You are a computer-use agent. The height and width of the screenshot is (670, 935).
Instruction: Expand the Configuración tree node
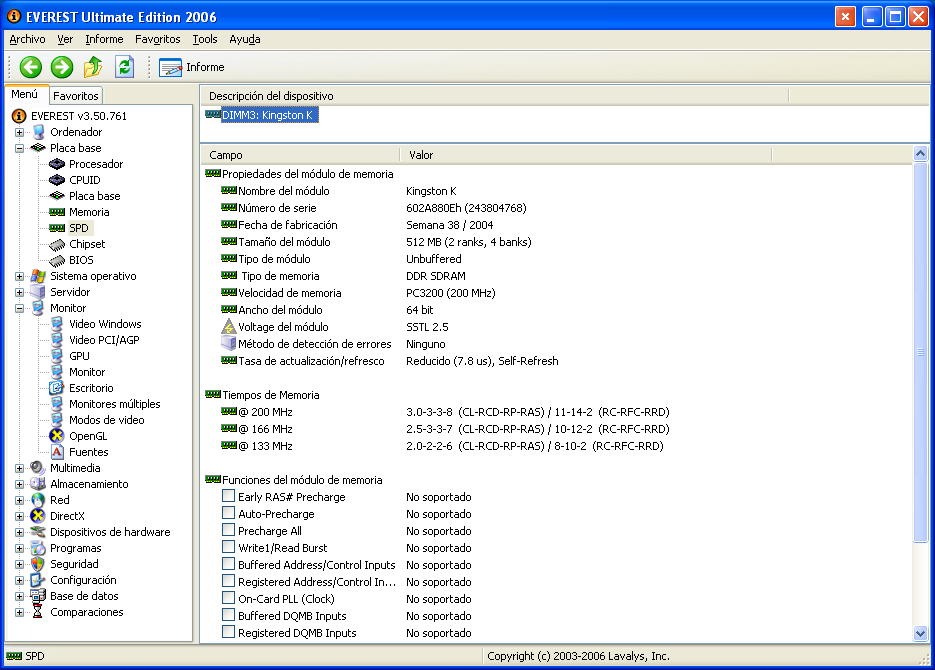[x=20, y=581]
